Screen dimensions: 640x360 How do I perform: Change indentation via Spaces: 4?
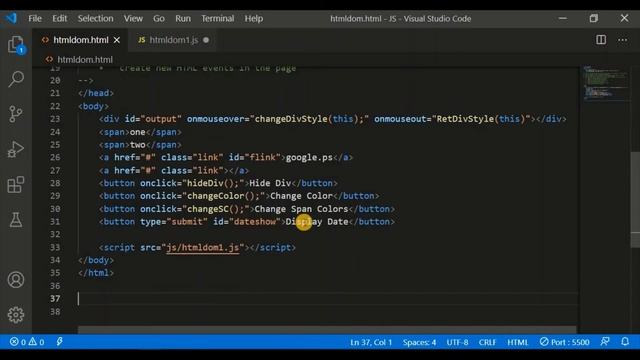coord(419,342)
